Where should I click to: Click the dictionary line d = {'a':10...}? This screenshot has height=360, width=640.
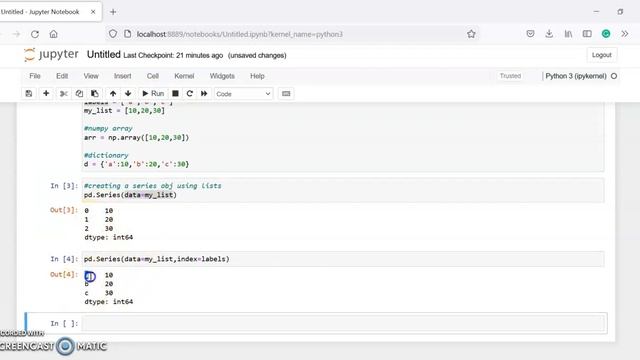pyautogui.click(x=137, y=164)
